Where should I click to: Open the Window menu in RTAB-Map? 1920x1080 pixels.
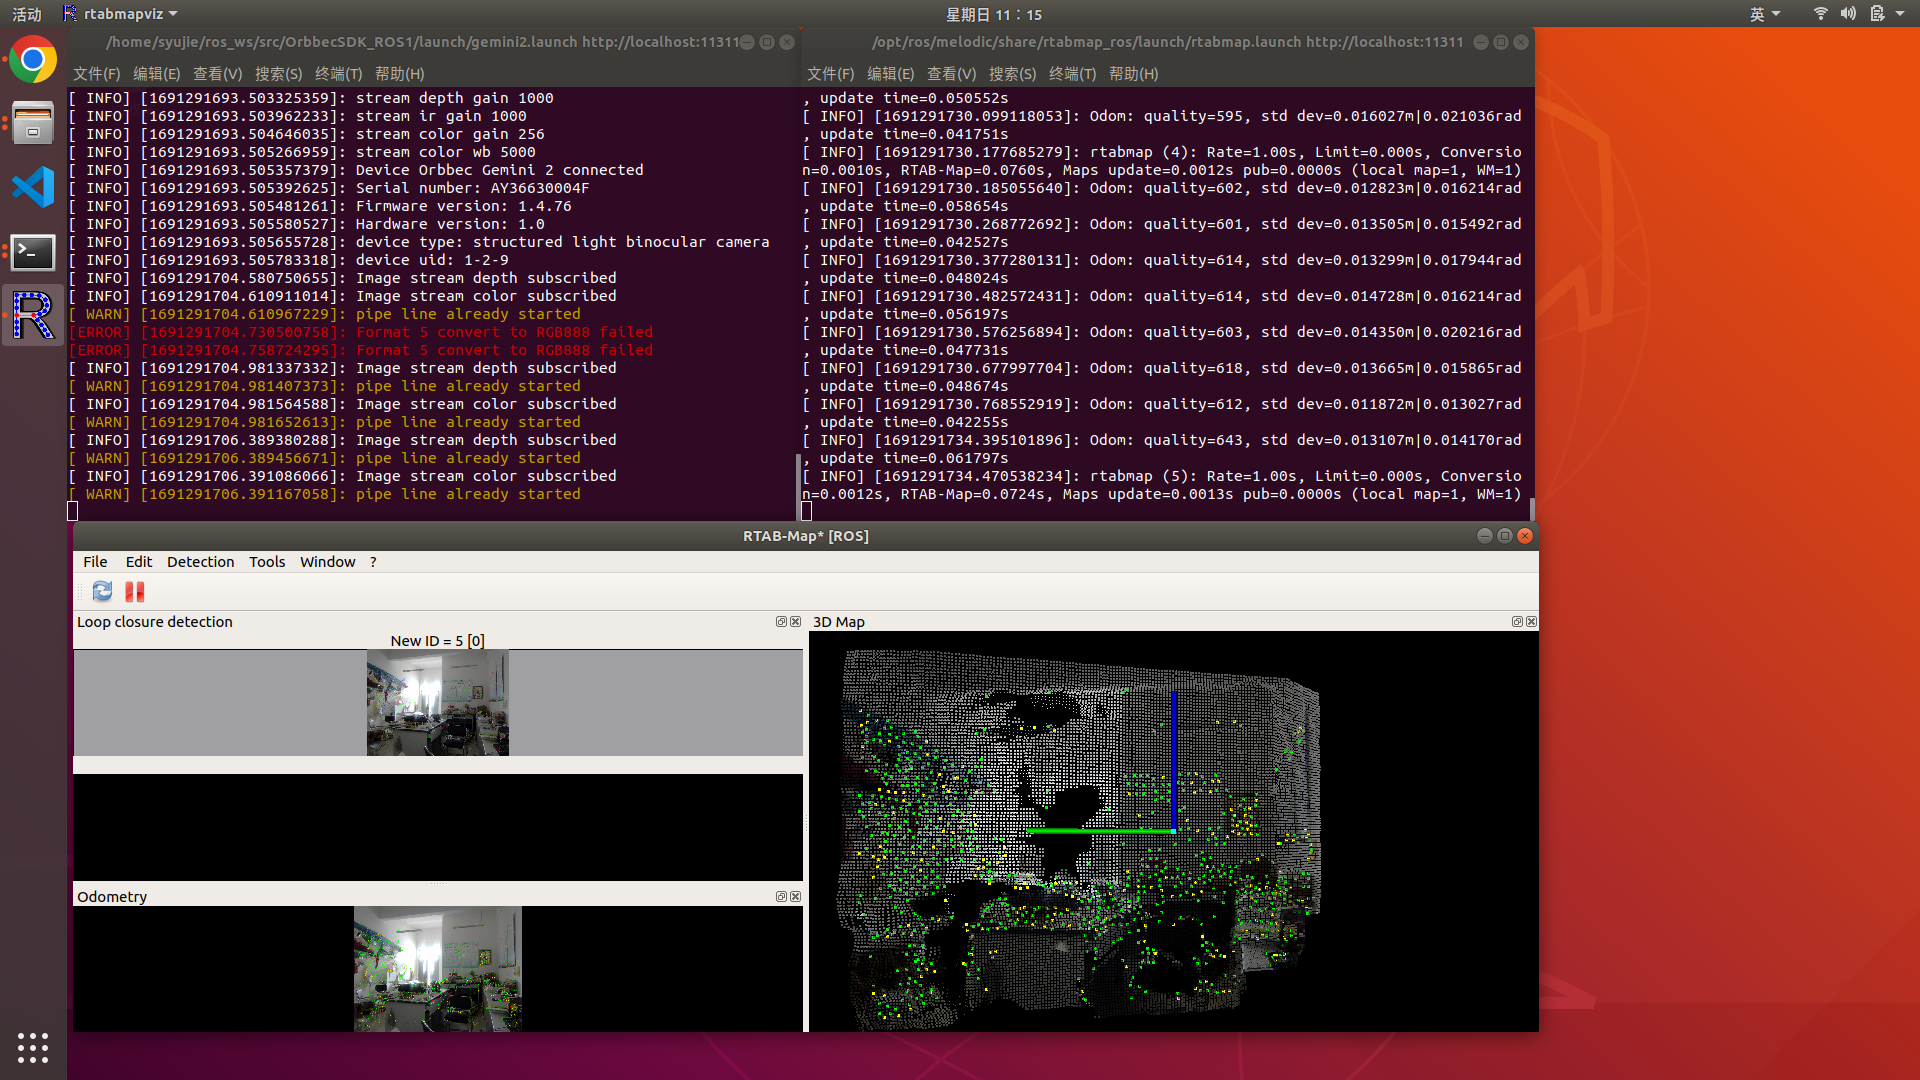click(x=328, y=562)
